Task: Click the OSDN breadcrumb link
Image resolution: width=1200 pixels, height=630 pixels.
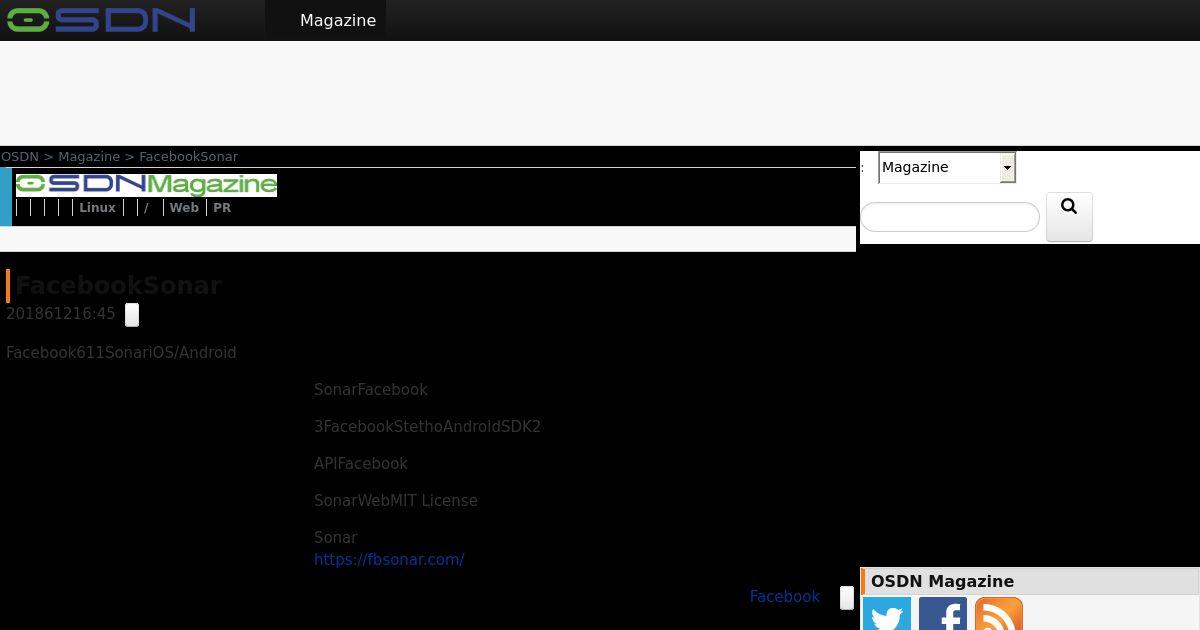Action: 20,157
